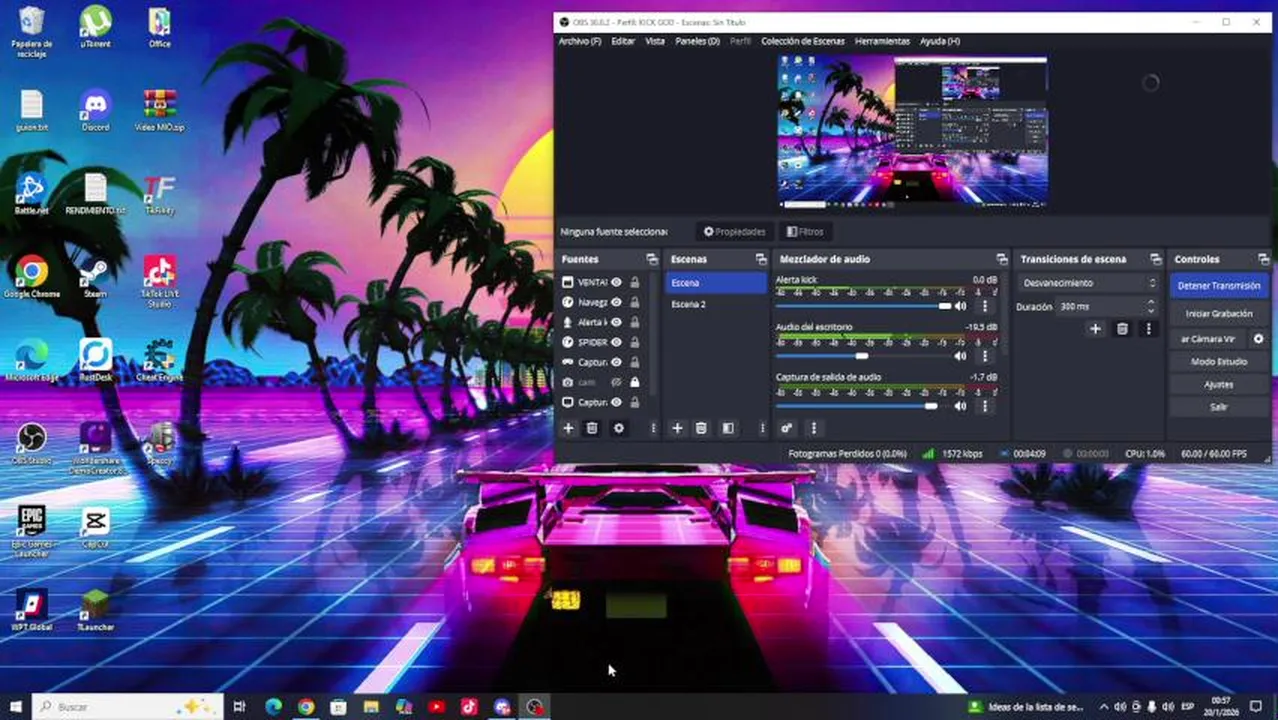The image size is (1278, 720).
Task: Click Audio del escritorio volume slider
Action: [864, 356]
